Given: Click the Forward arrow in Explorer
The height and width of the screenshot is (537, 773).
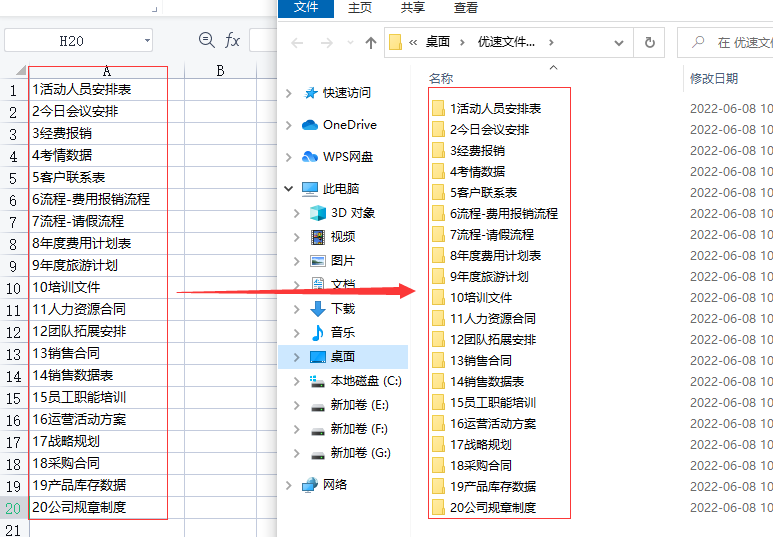Looking at the screenshot, I should tap(326, 43).
